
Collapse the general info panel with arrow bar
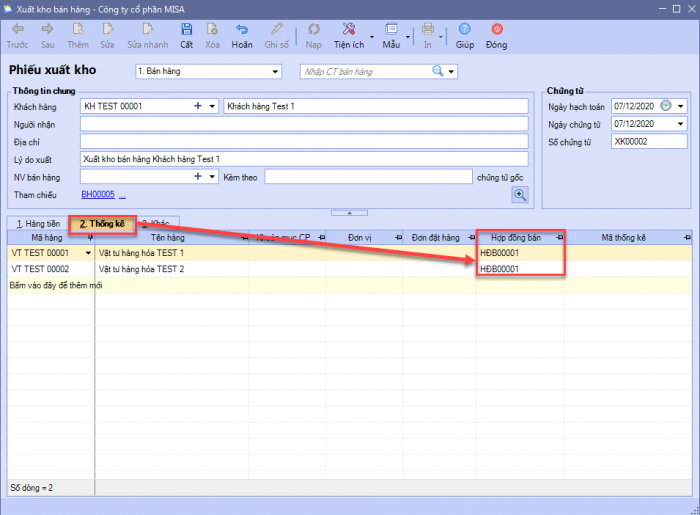pyautogui.click(x=349, y=212)
